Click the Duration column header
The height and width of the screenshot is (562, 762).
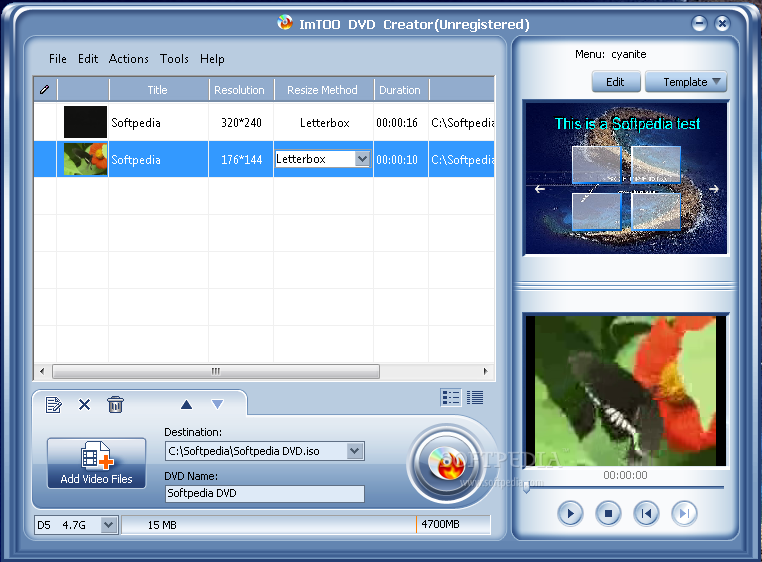click(x=401, y=89)
